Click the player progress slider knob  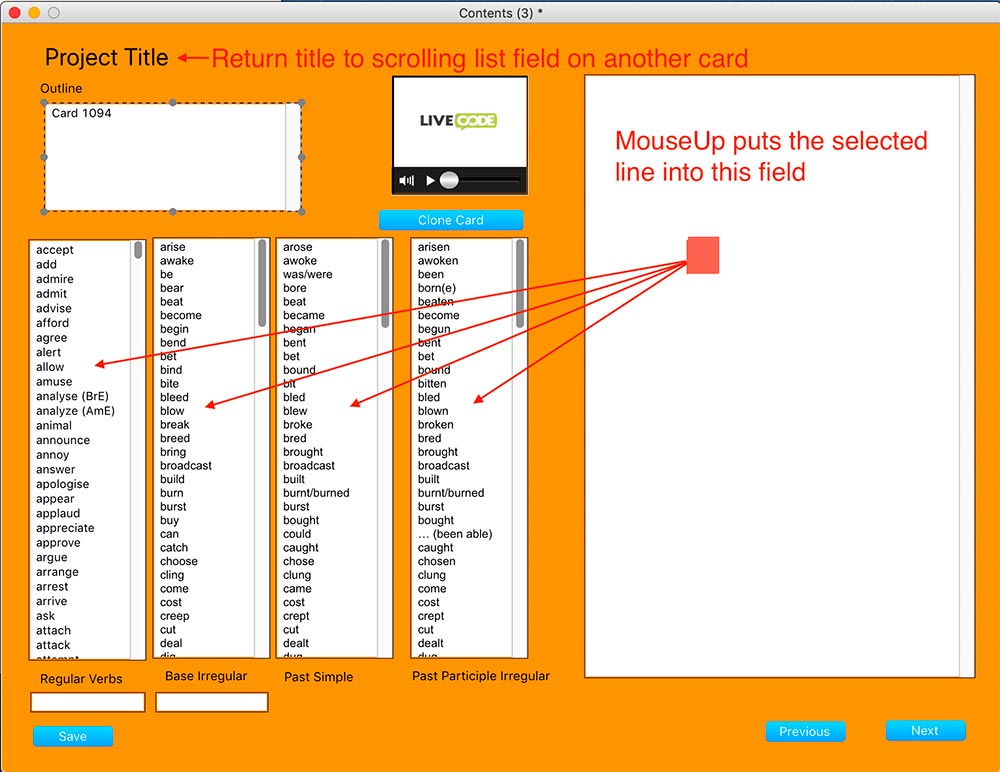tap(449, 181)
